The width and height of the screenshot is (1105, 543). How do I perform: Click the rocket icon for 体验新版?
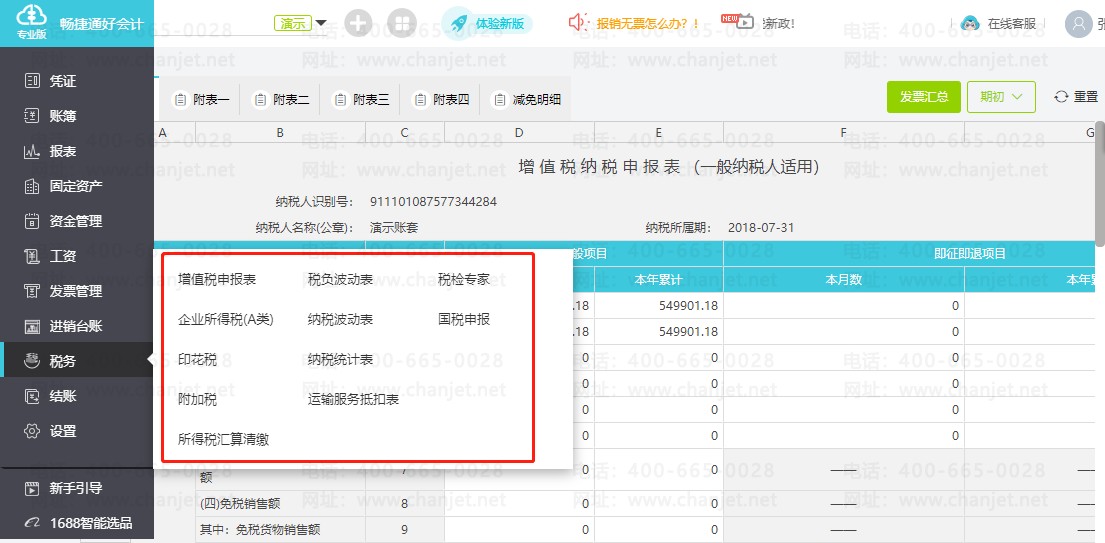coord(457,23)
